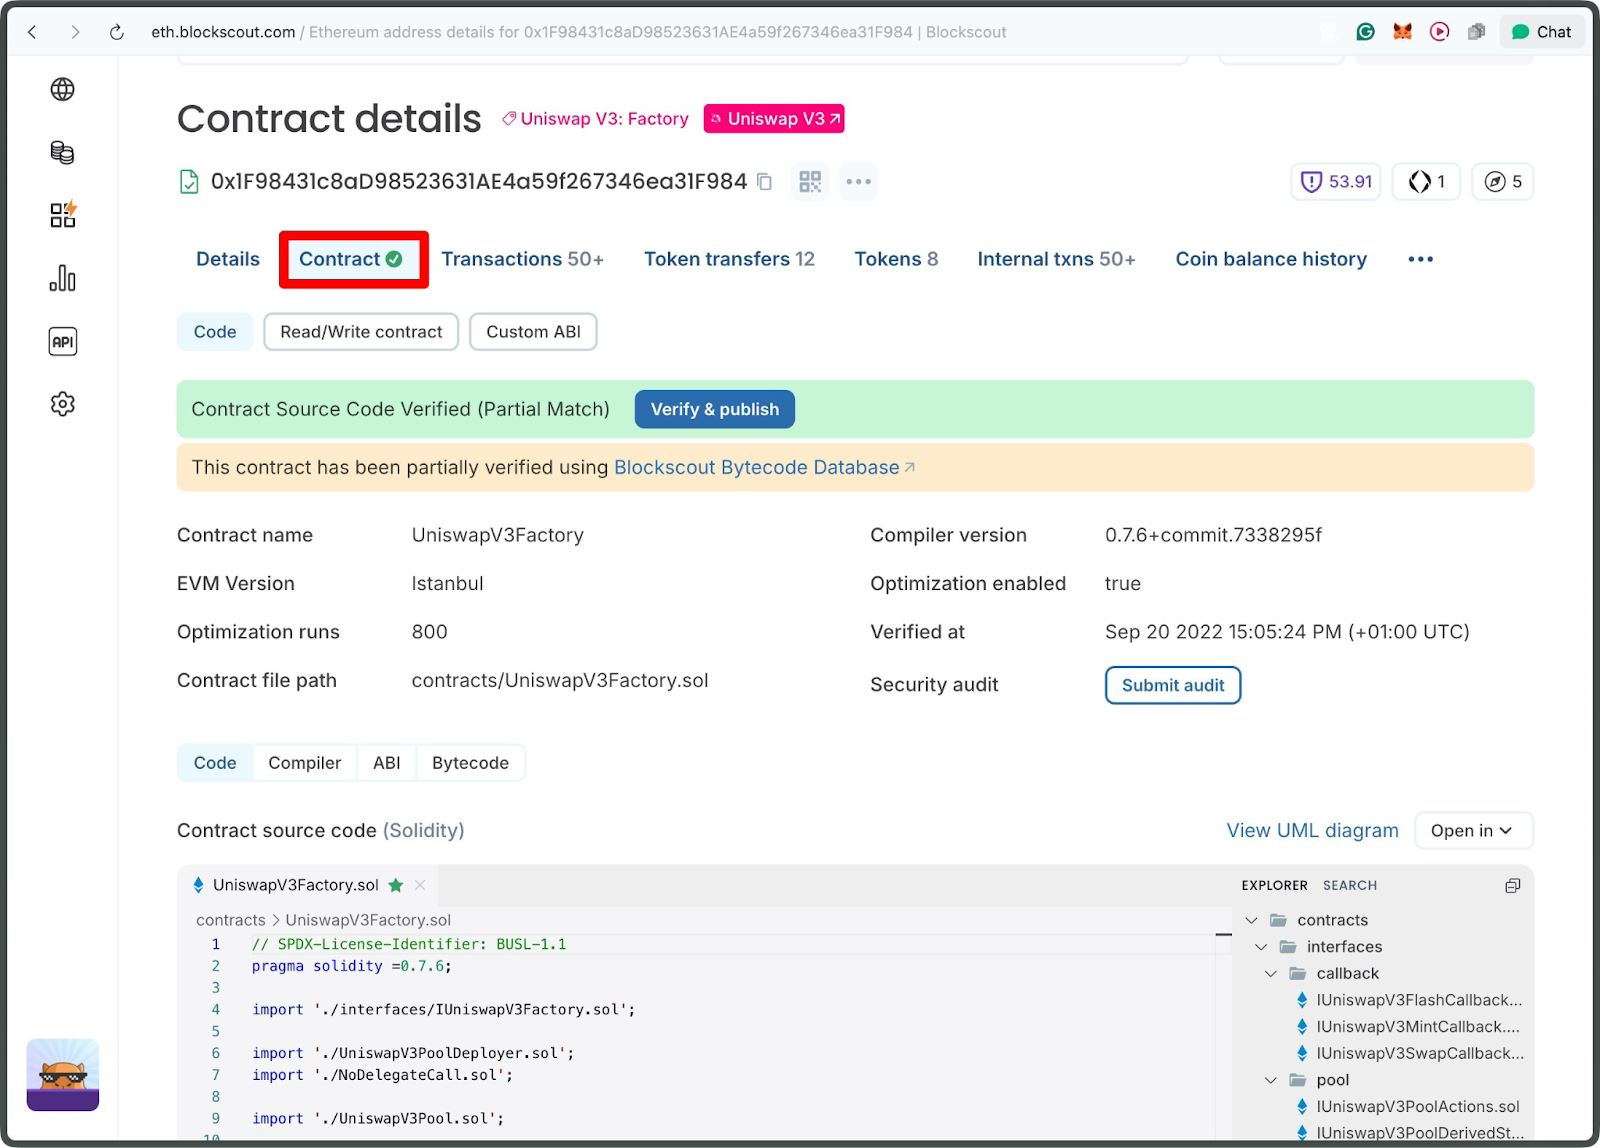Open the DApps icon with lightning bolt
1600x1148 pixels.
62,214
